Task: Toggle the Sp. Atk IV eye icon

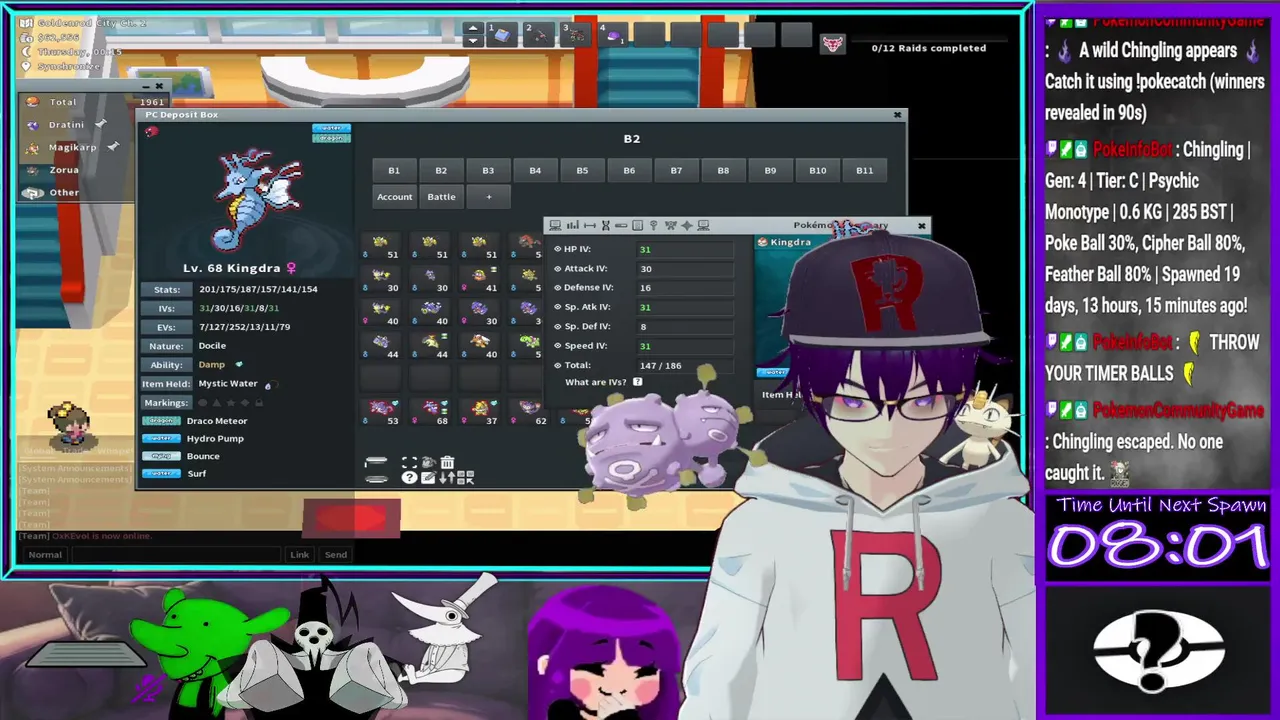Action: pos(558,307)
